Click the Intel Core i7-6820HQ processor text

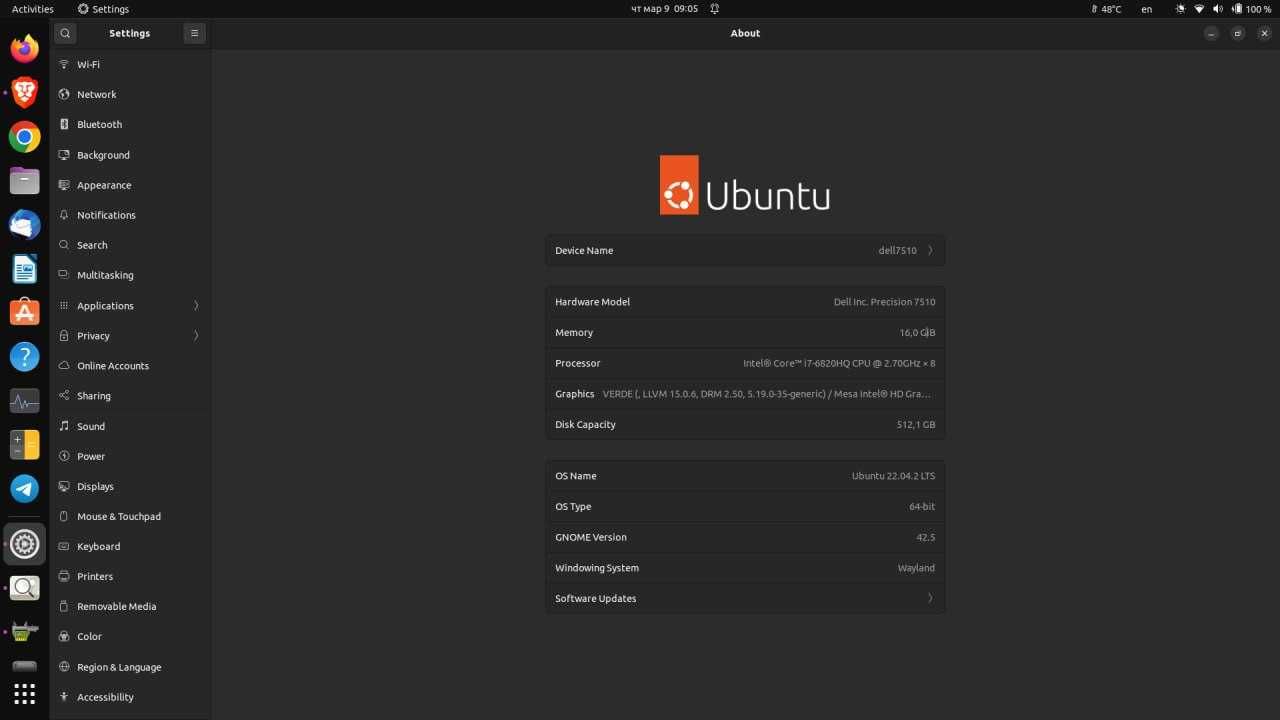[839, 364]
